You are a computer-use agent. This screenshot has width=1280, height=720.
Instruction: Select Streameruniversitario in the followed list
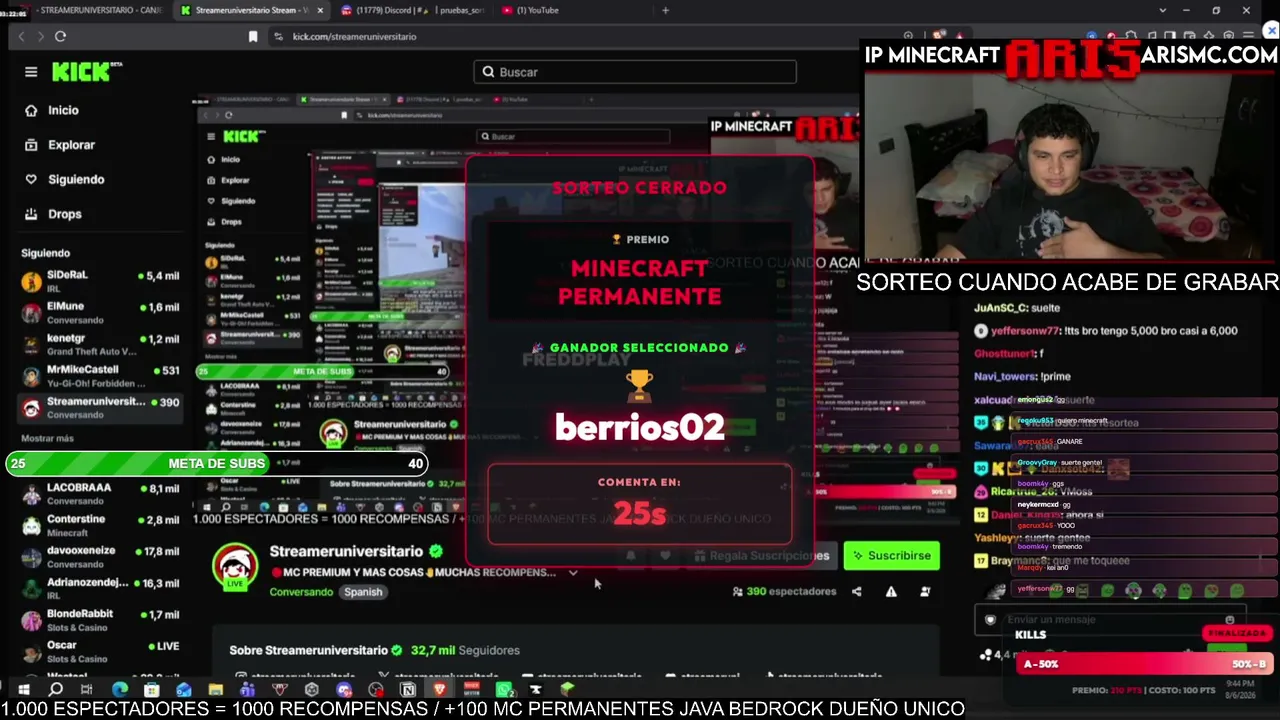[x=100, y=407]
